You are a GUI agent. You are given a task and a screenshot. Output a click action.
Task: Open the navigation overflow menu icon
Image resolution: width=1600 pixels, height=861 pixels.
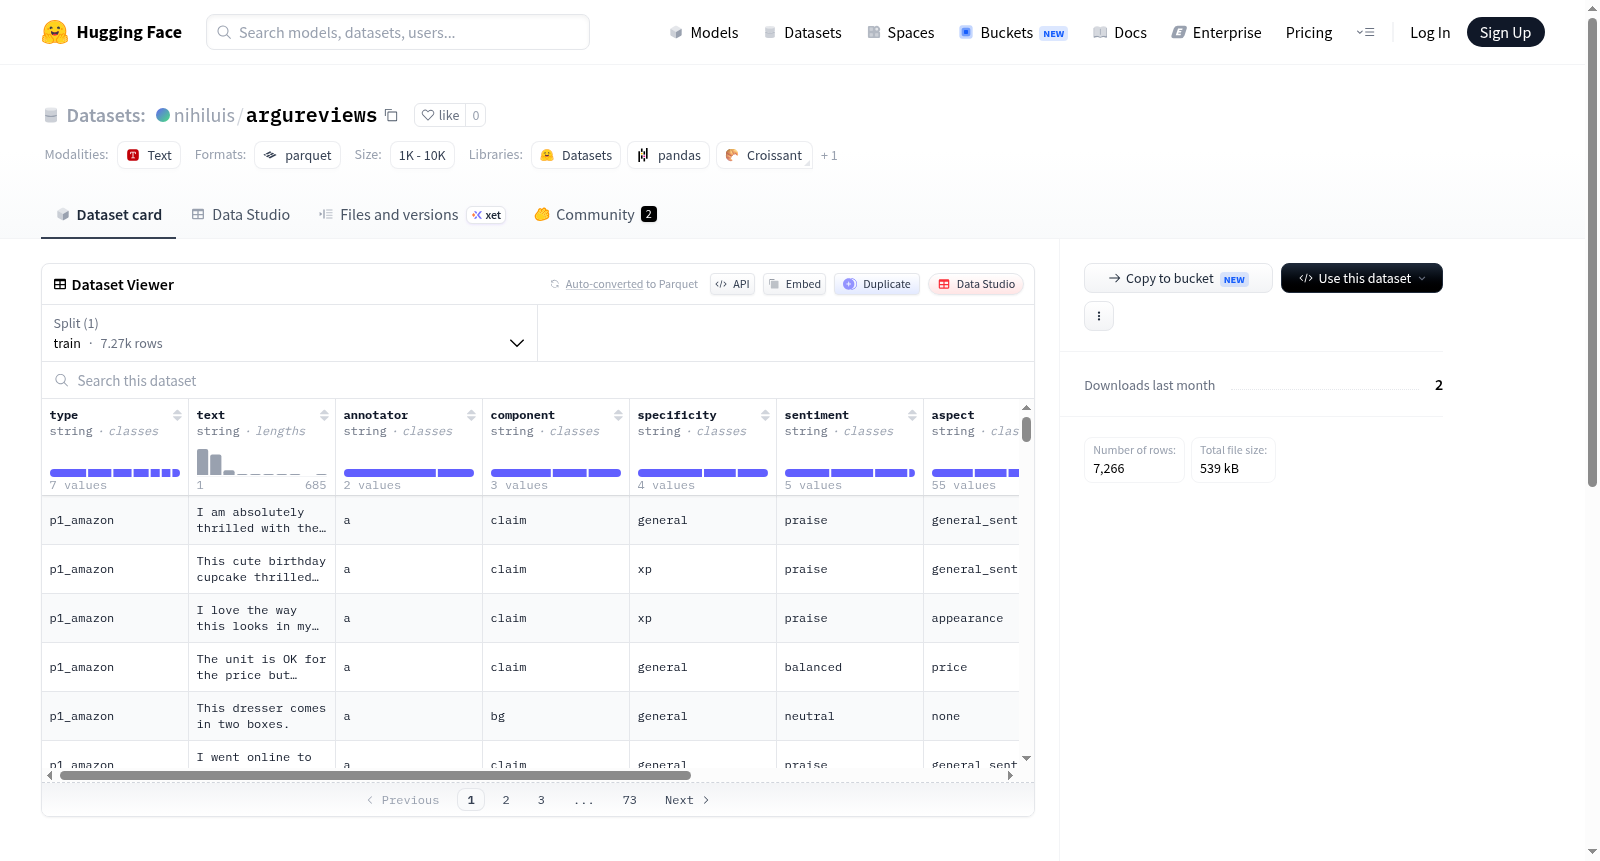pyautogui.click(x=1365, y=32)
